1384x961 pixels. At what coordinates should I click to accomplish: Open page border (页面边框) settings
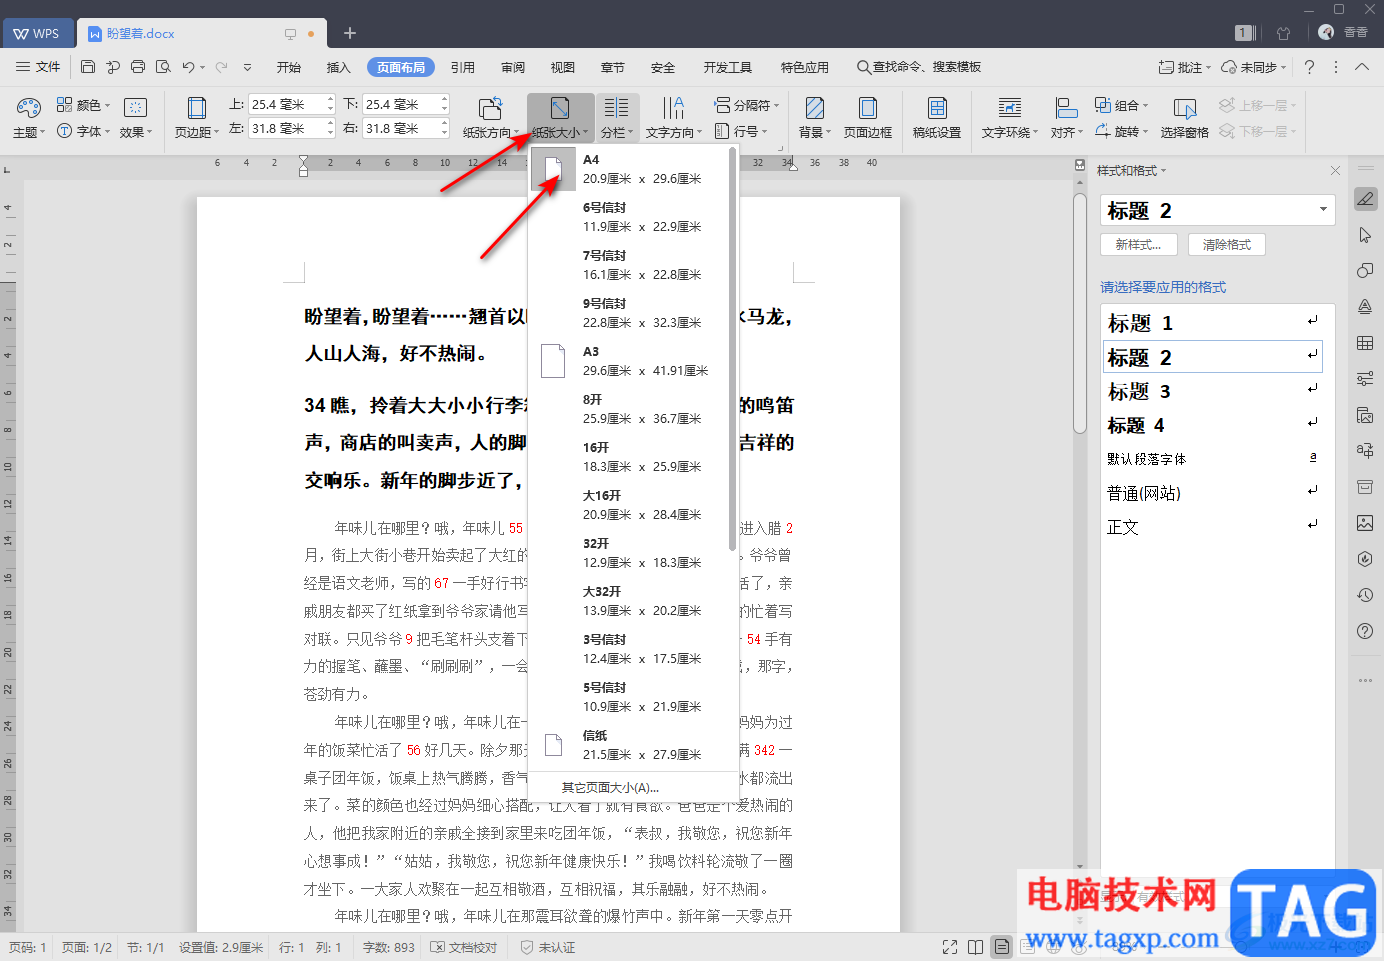(867, 117)
